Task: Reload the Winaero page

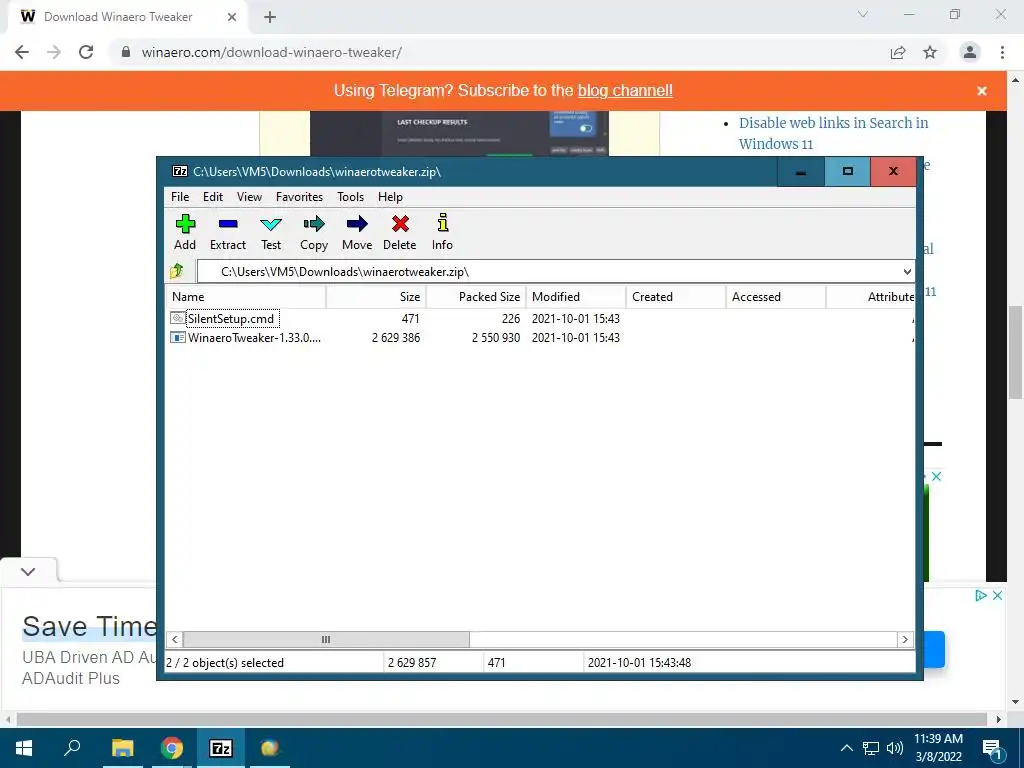Action: click(x=86, y=52)
